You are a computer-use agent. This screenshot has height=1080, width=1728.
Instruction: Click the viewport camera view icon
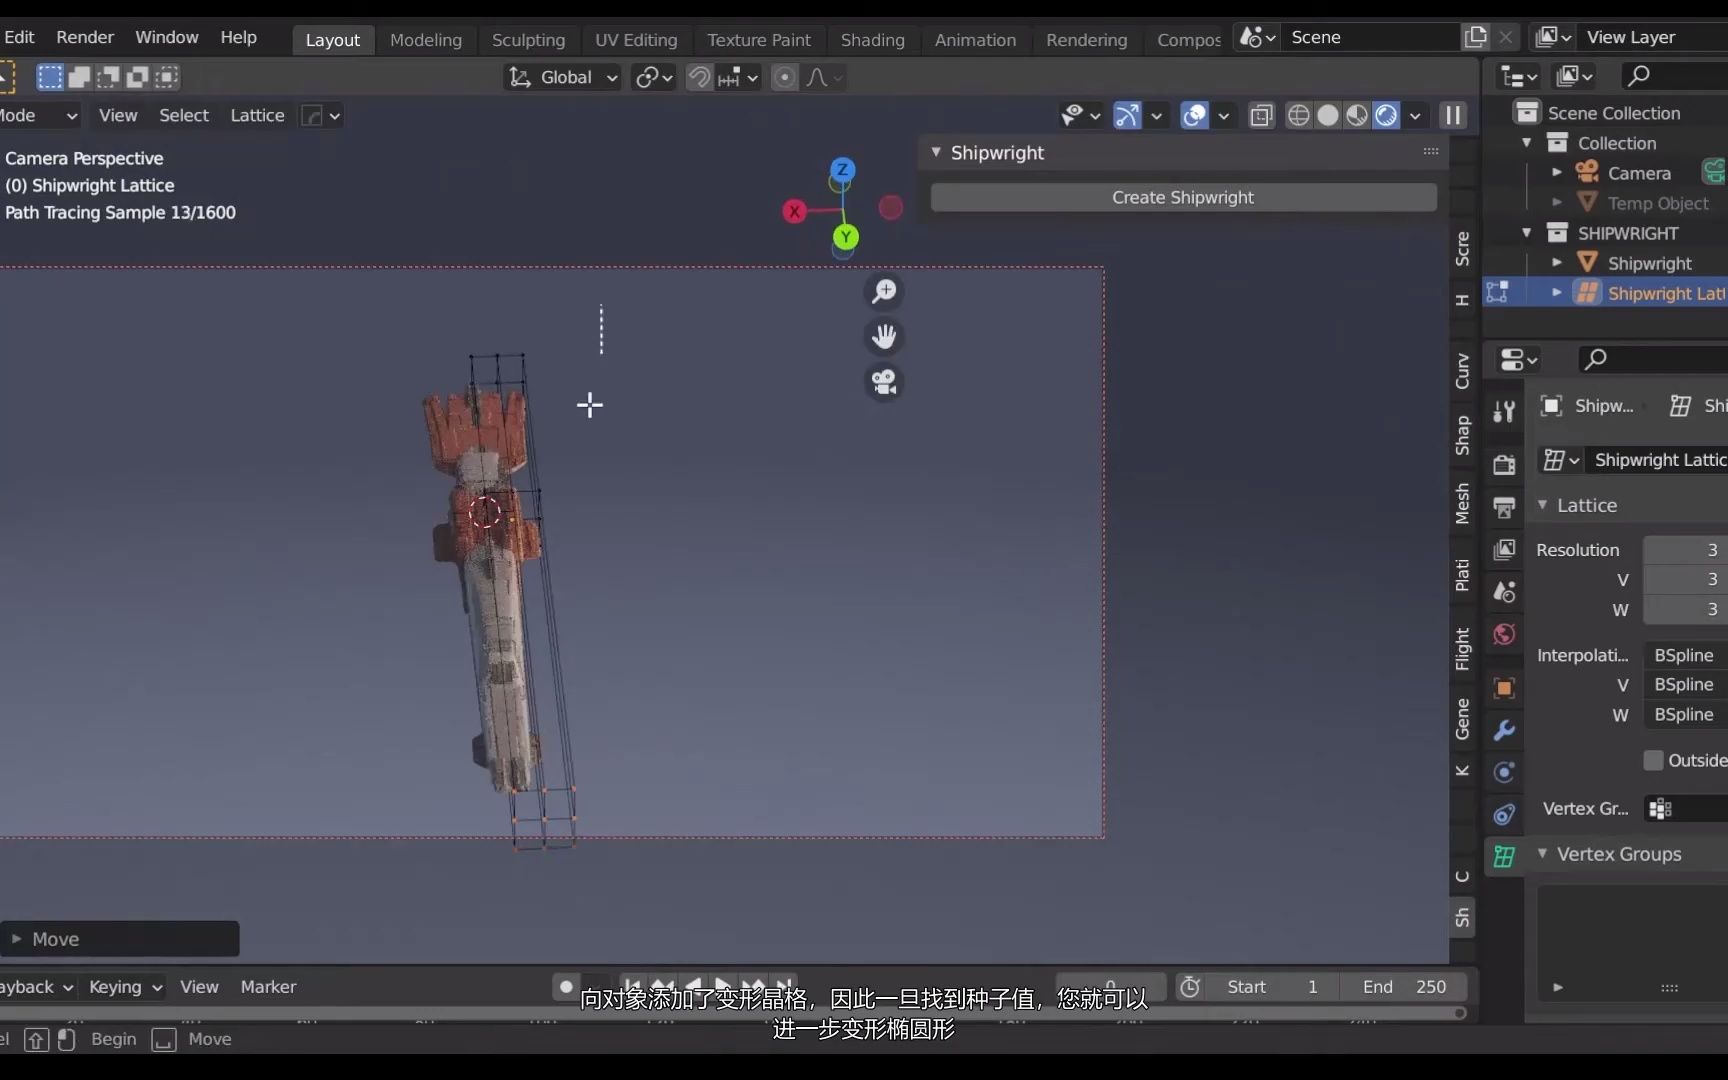[x=884, y=382]
